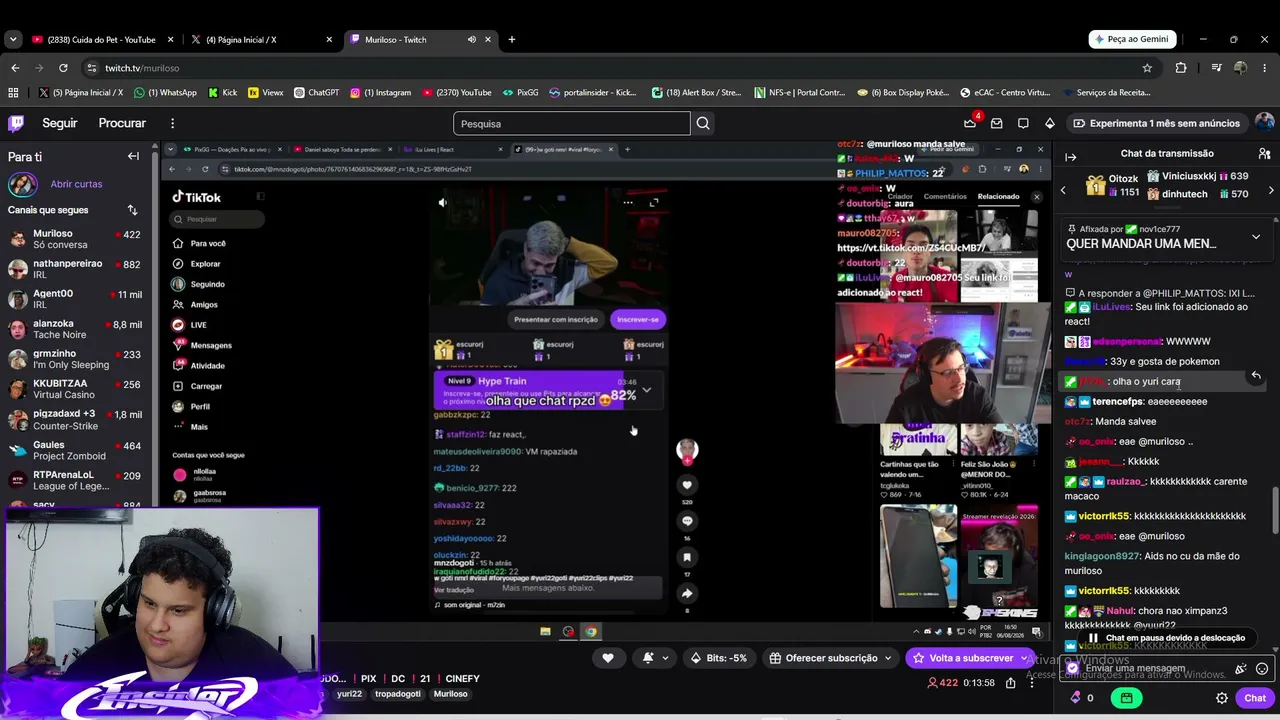Viewport: 1280px width, 720px height.
Task: Collapse the stream chat panel
Action: pos(1070,156)
